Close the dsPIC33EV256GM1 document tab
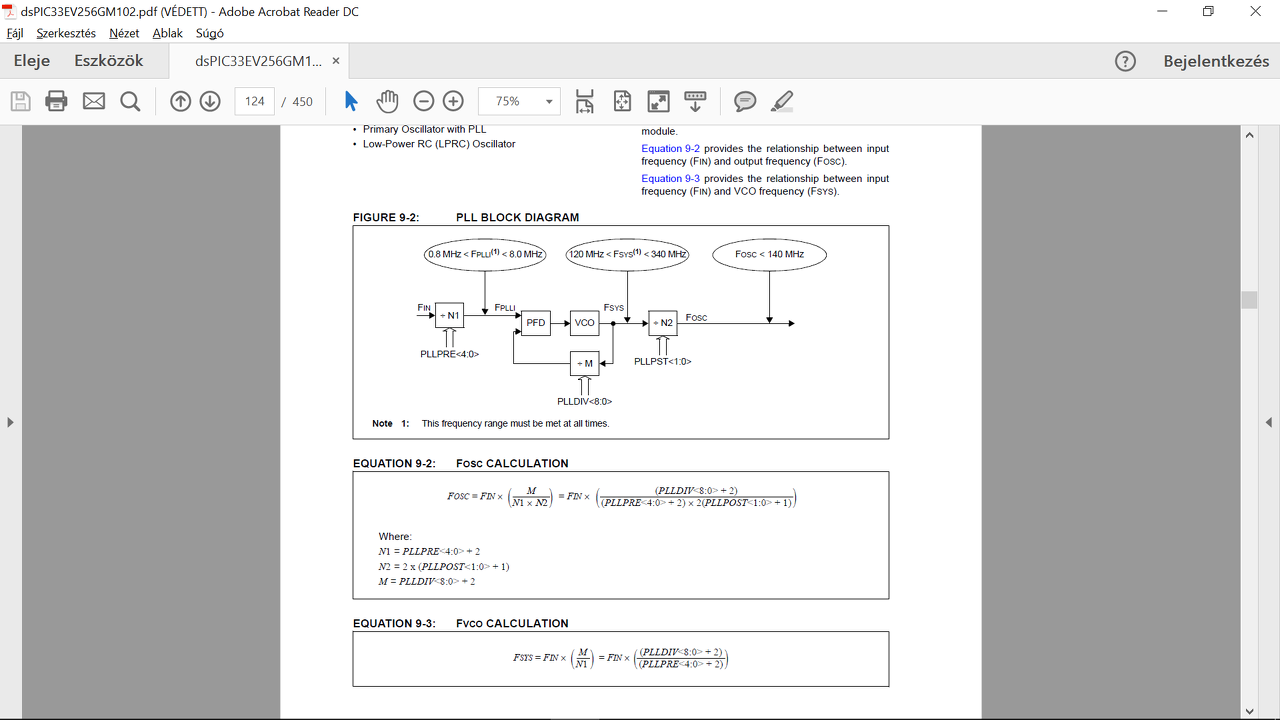This screenshot has height=720, width=1280. [x=336, y=61]
